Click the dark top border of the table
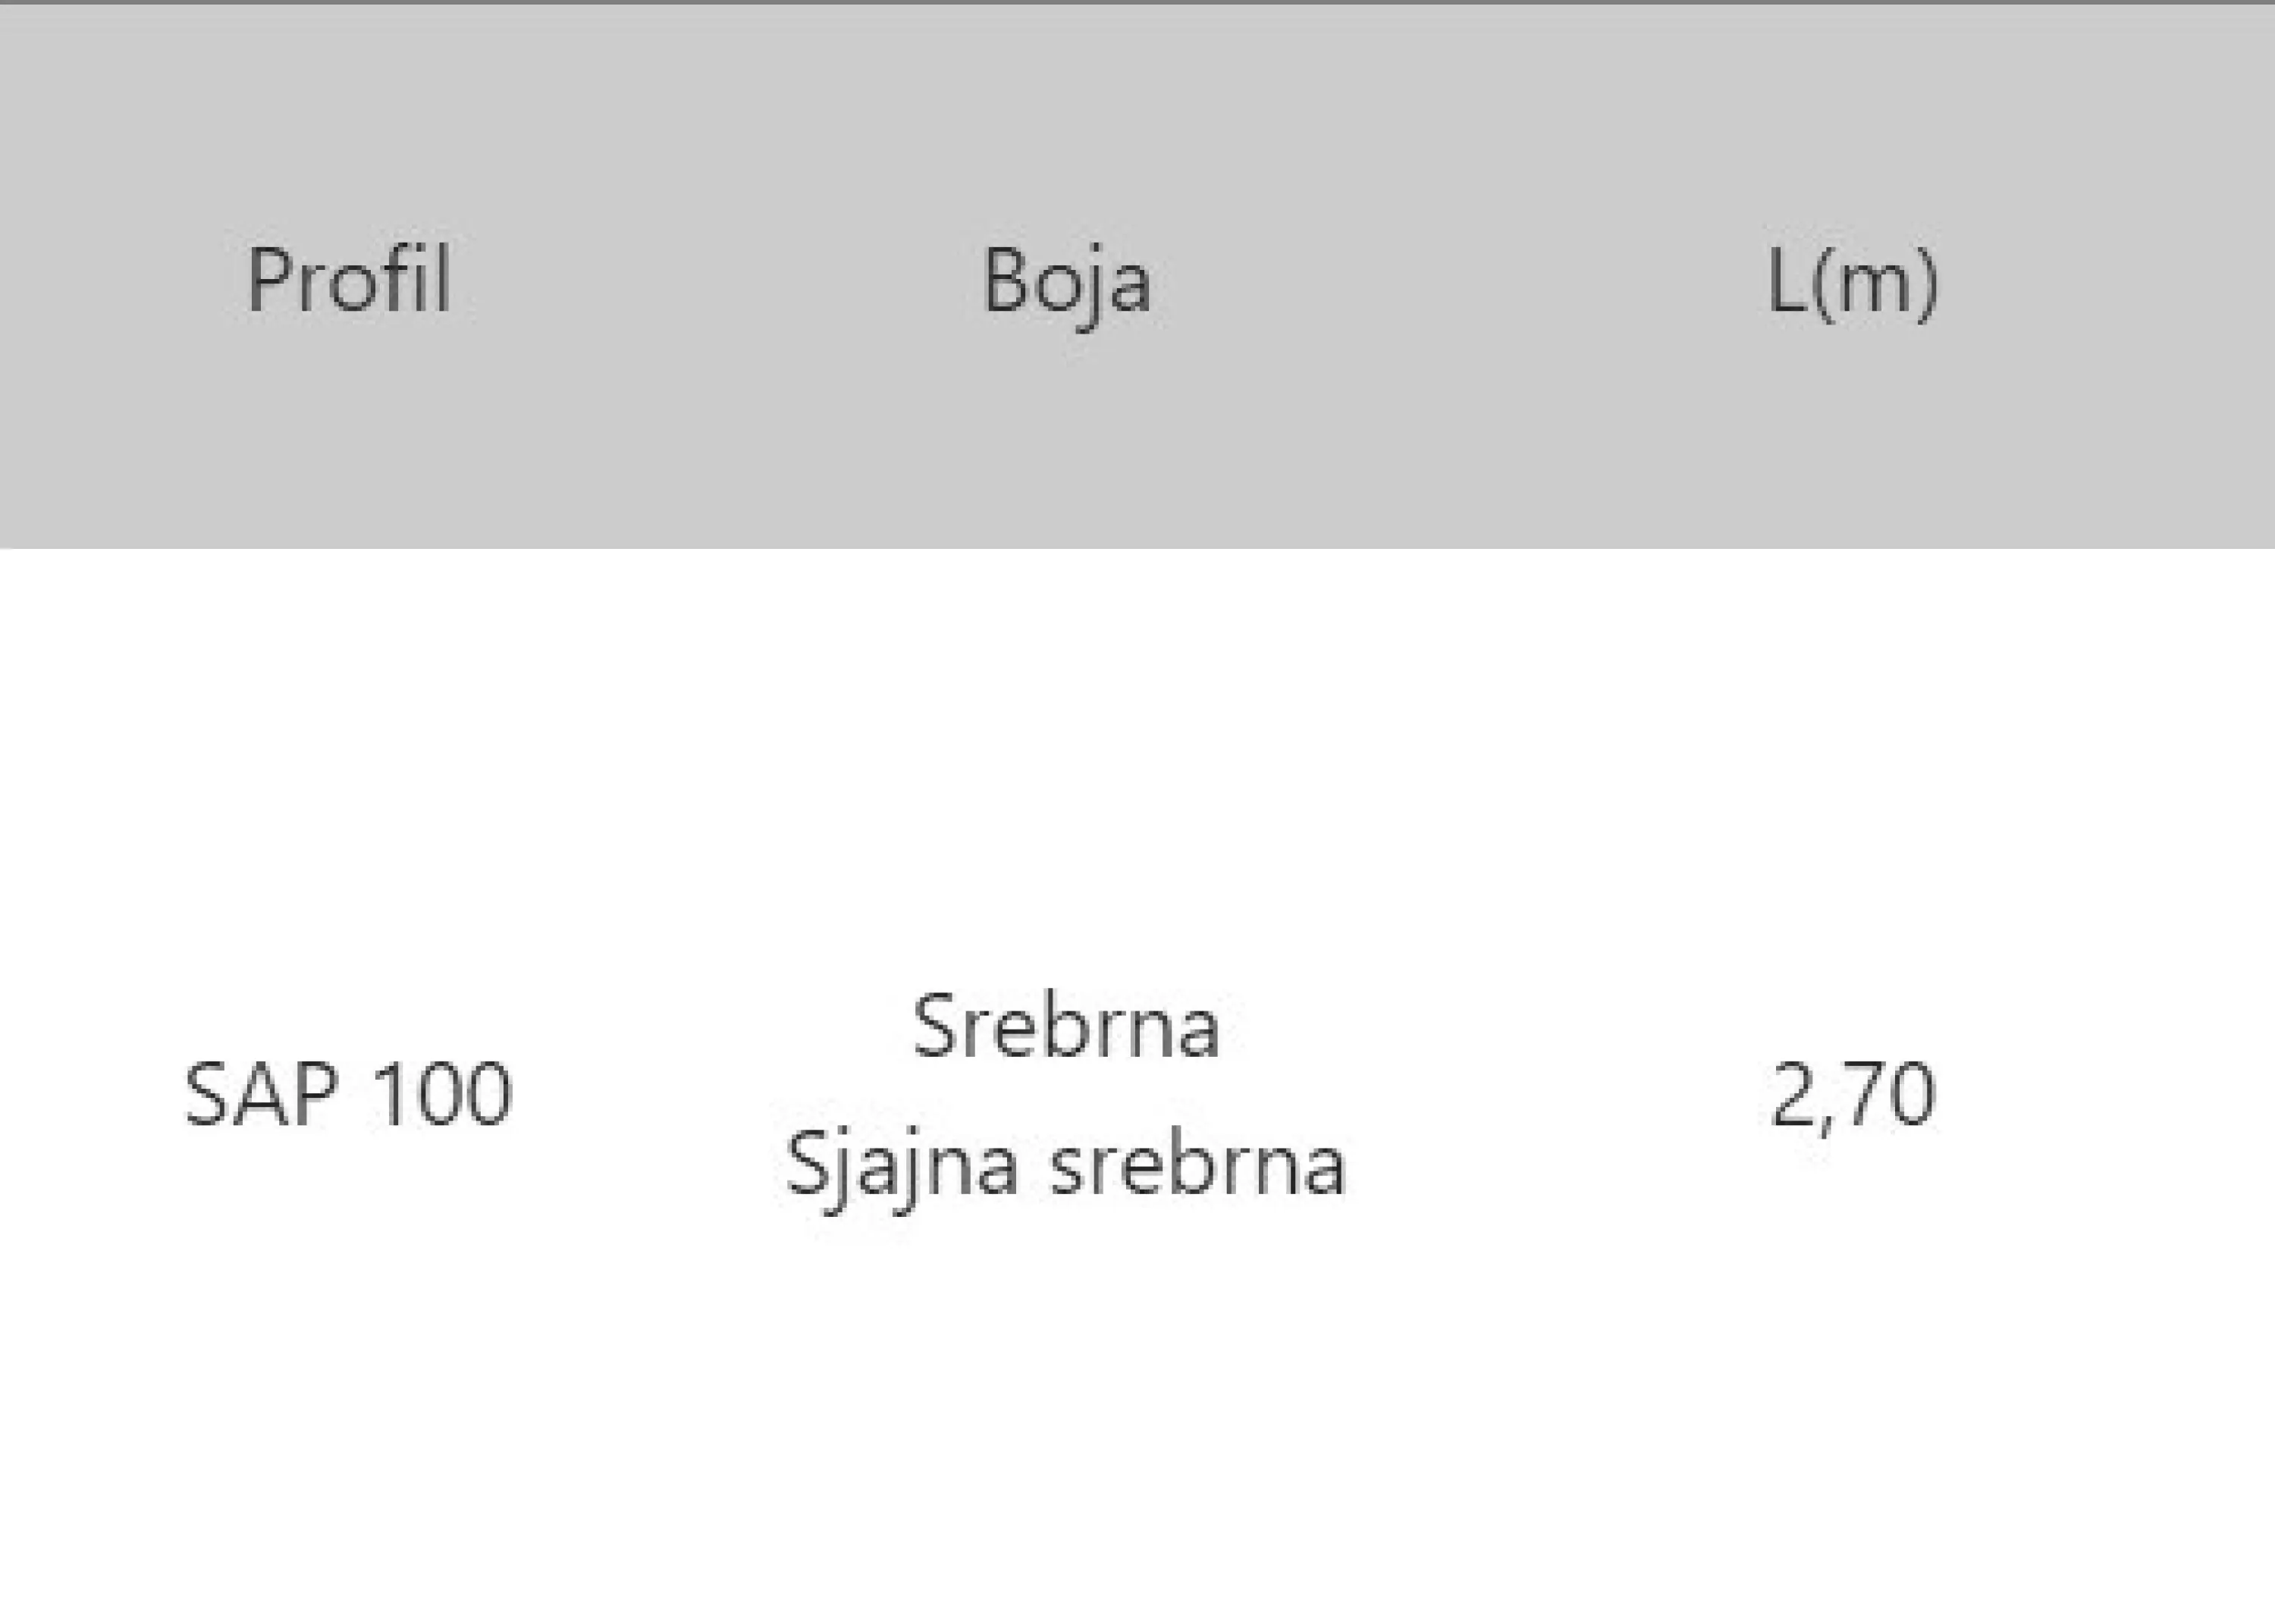 pos(1137,3)
